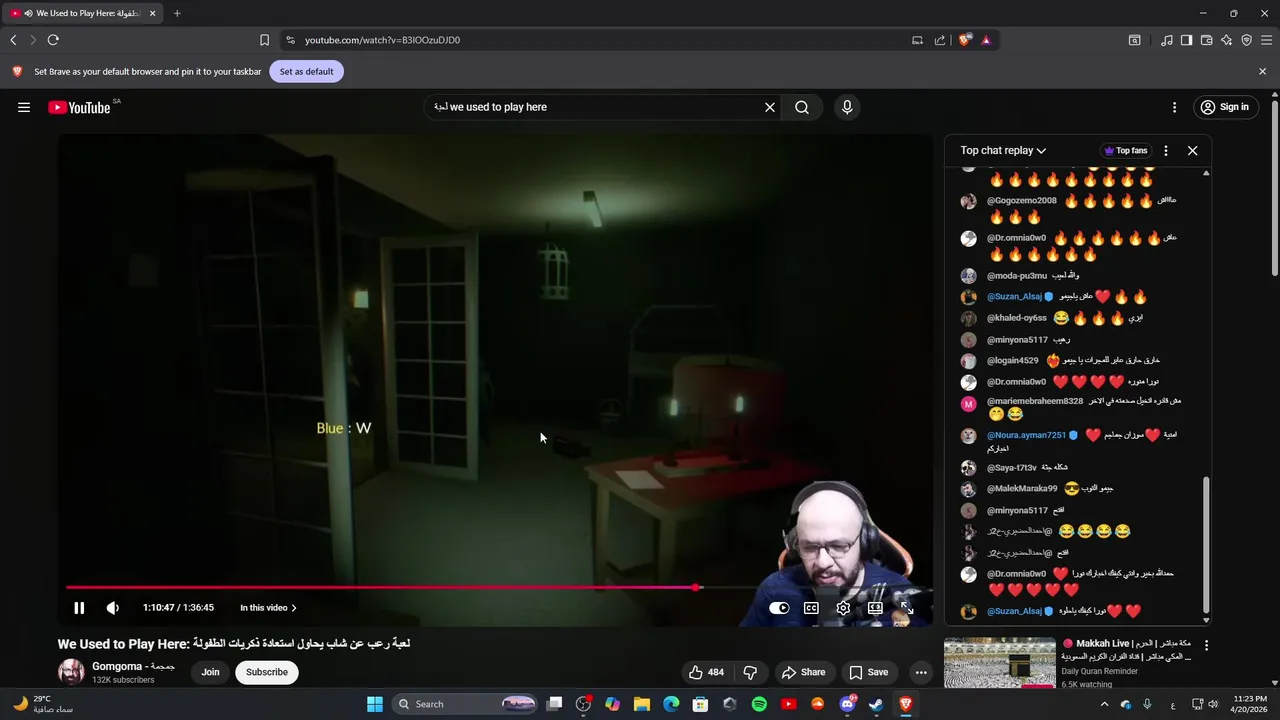
Task: Open the YouTube guide hamburger menu
Action: click(24, 107)
